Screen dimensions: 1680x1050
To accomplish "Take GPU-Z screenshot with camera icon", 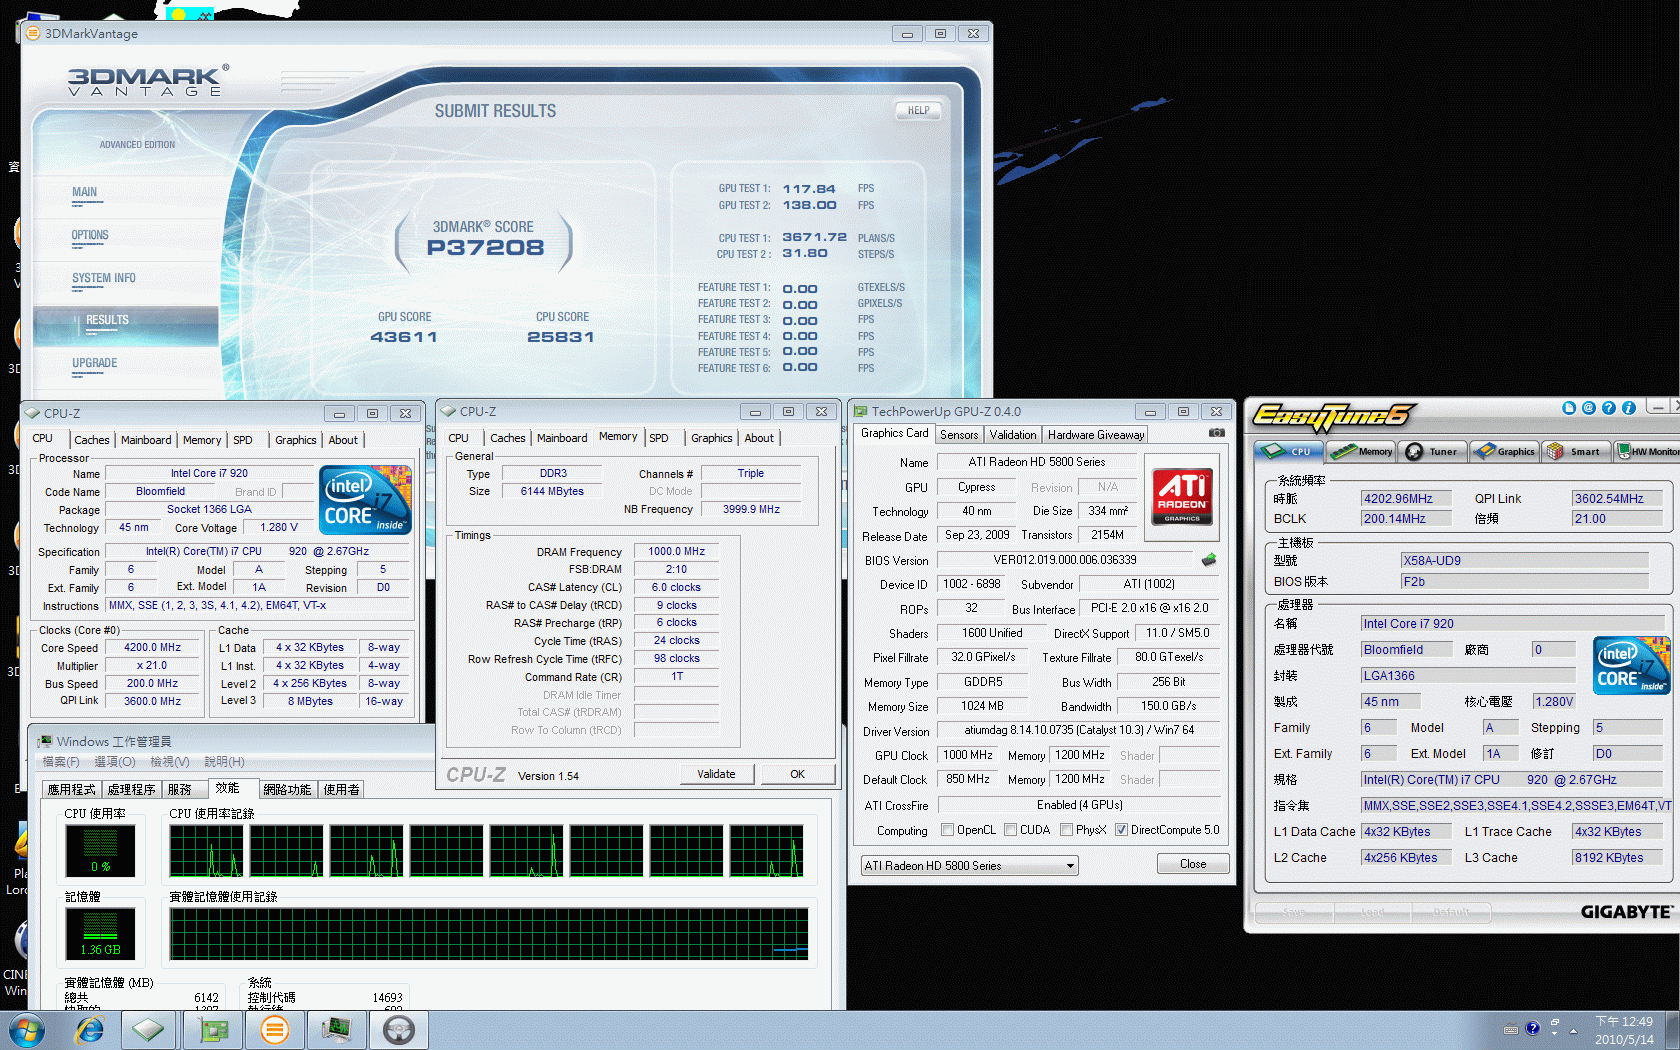I will [1216, 433].
